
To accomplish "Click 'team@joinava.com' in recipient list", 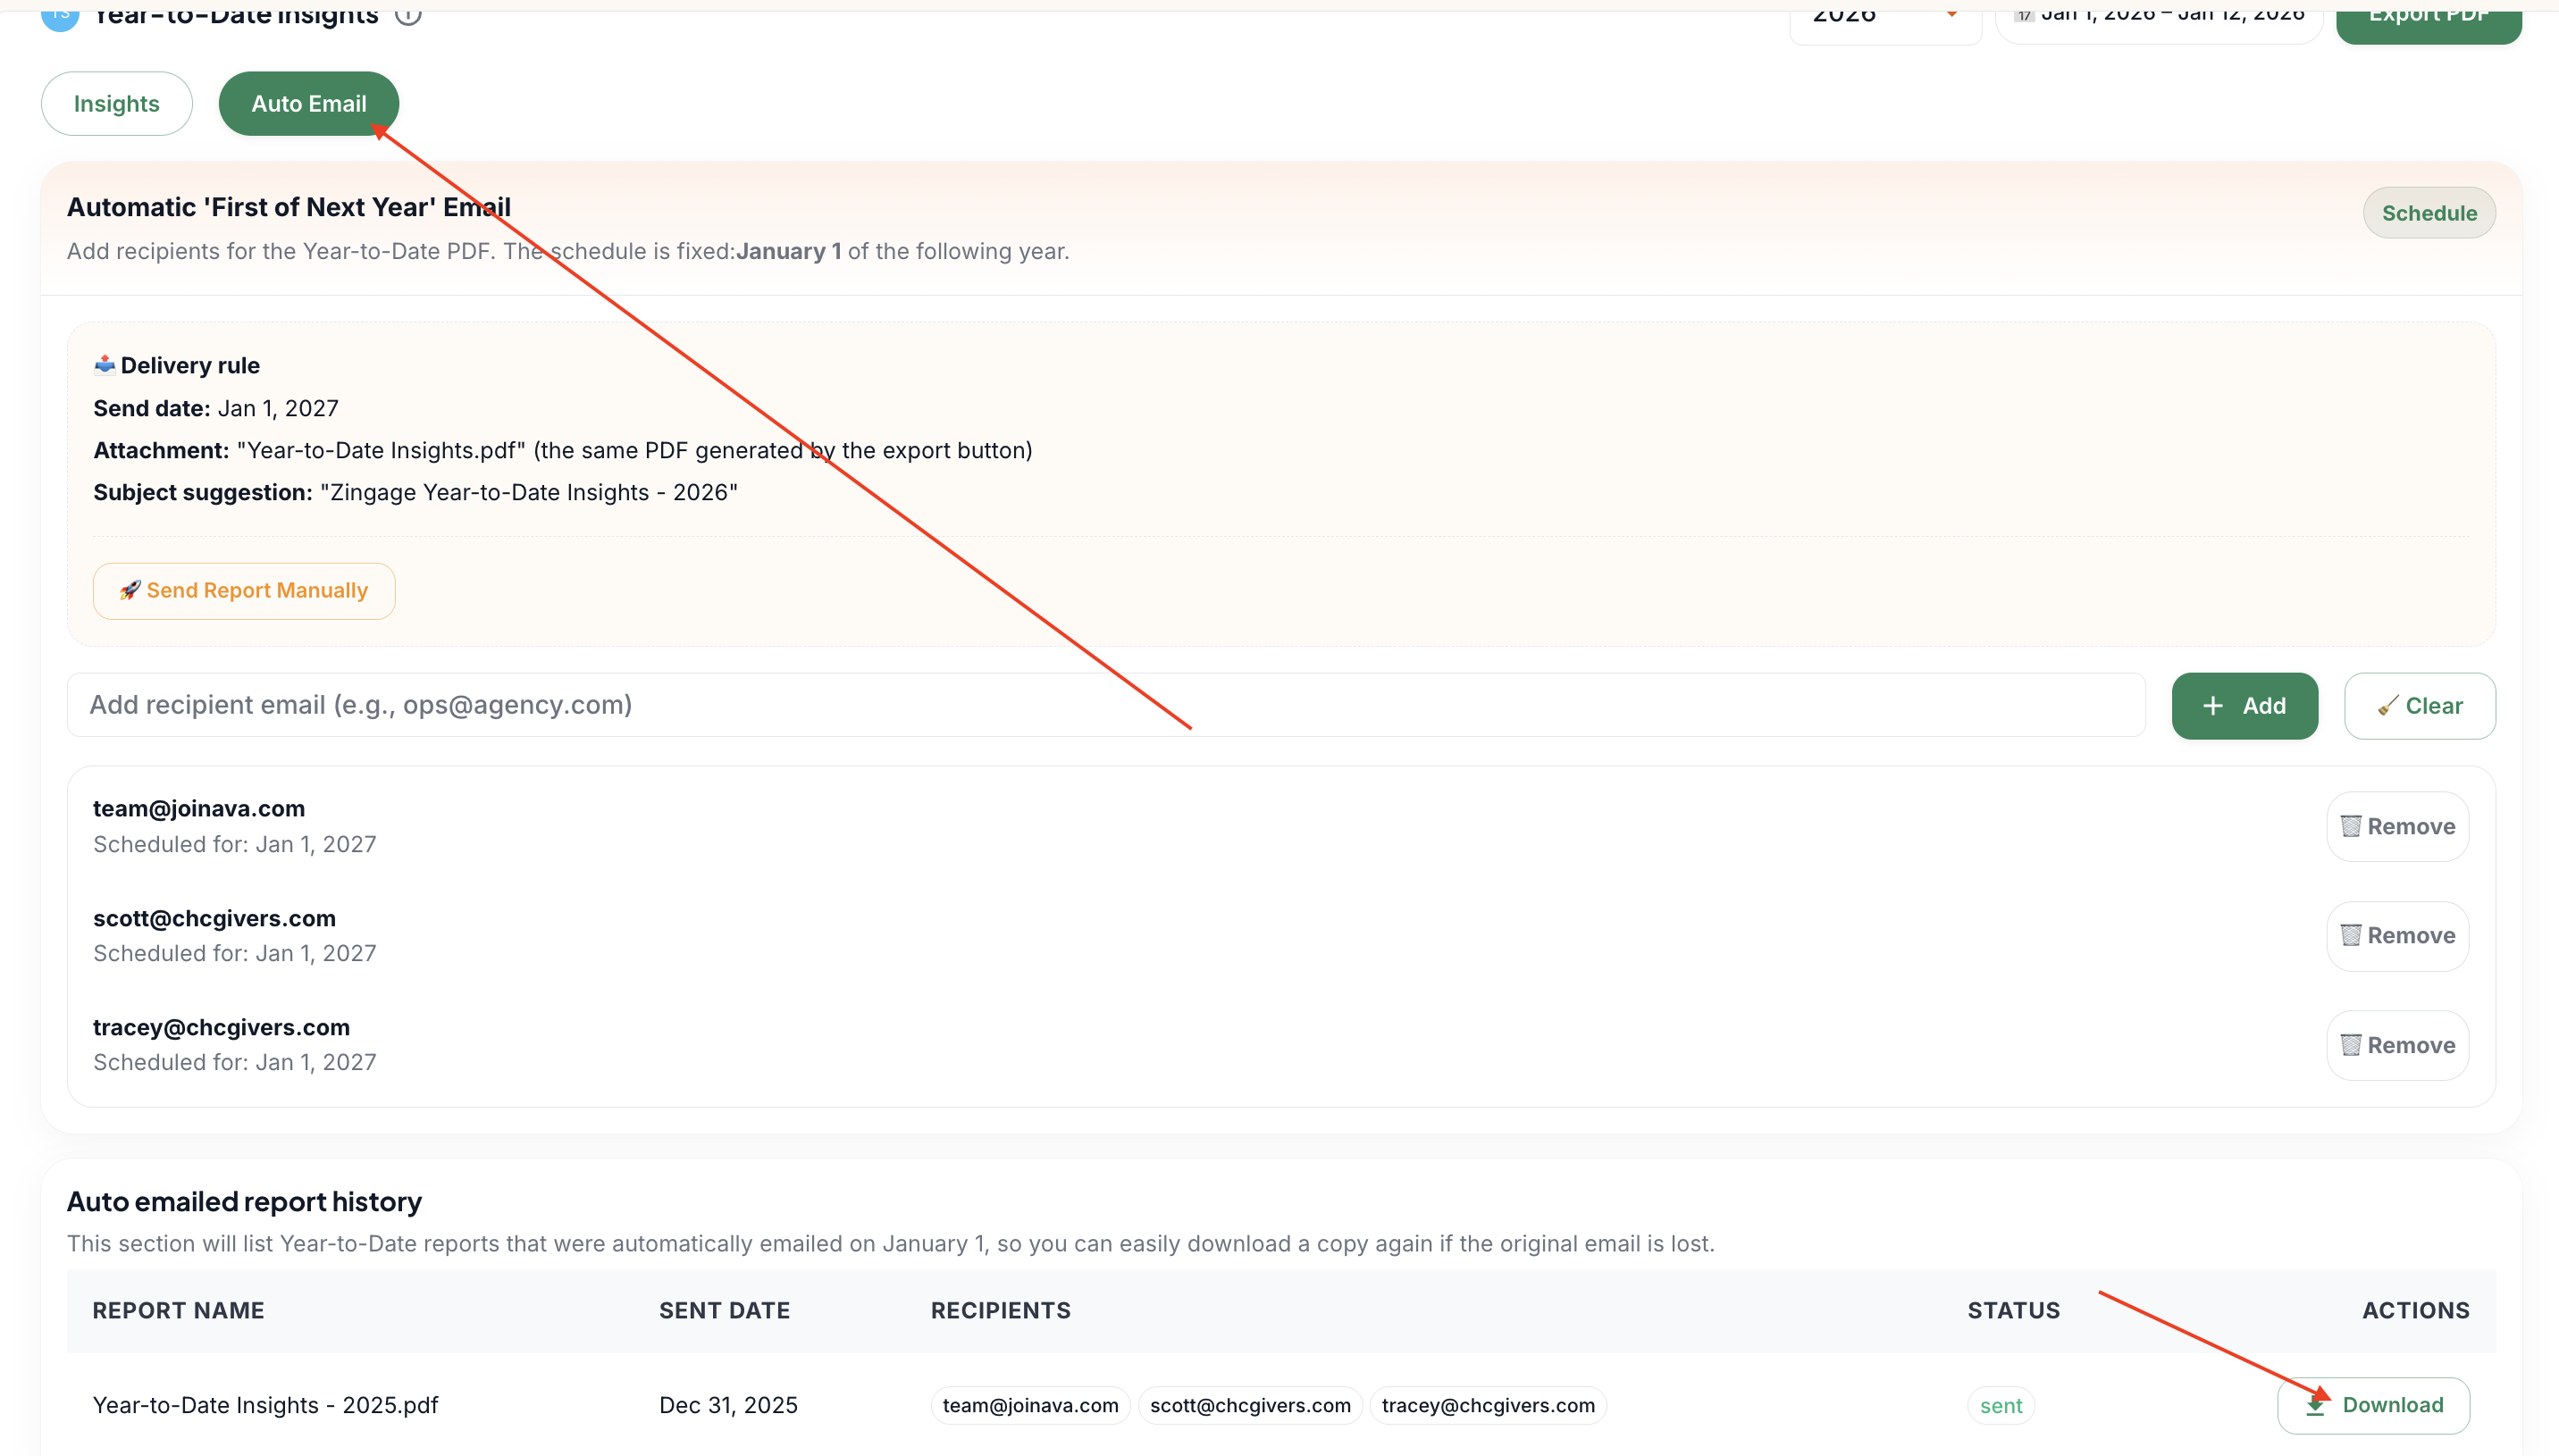I will pos(199,809).
